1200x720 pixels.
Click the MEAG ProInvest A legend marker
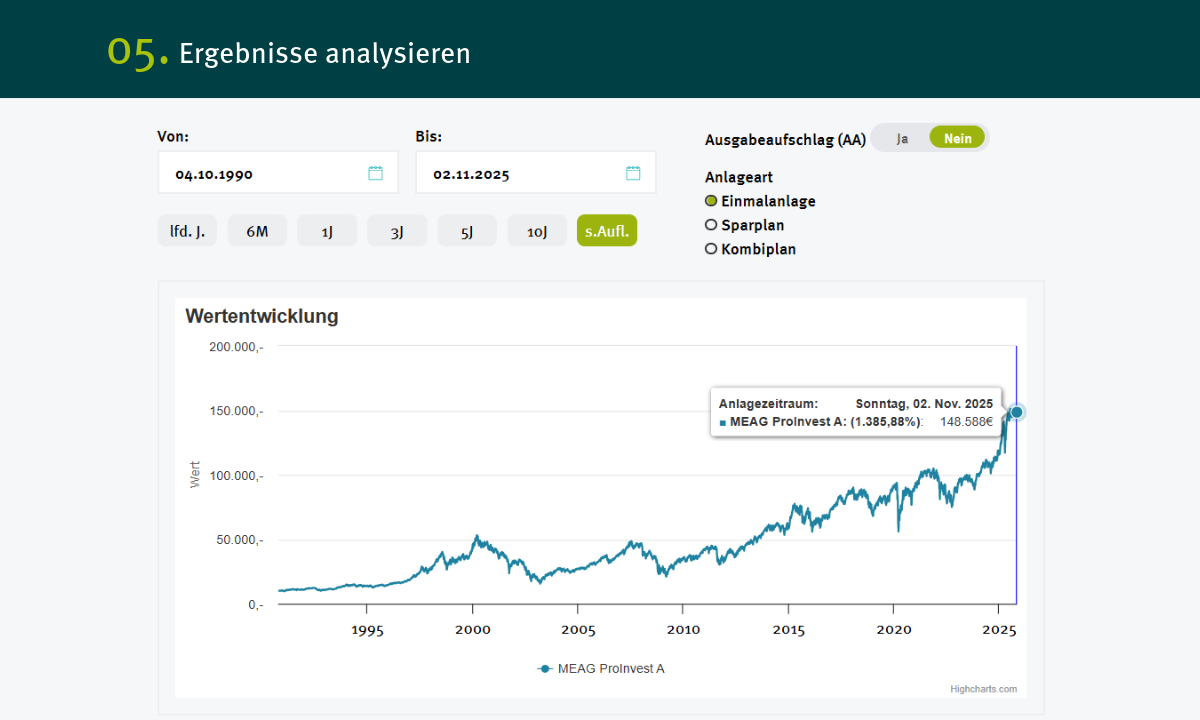[x=545, y=669]
